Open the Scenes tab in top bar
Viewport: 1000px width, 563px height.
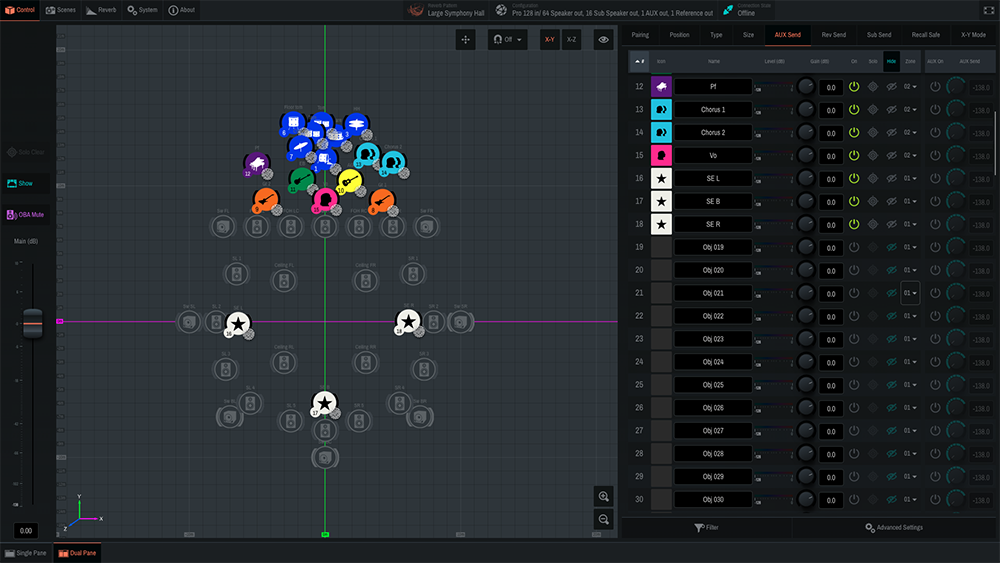[x=61, y=10]
